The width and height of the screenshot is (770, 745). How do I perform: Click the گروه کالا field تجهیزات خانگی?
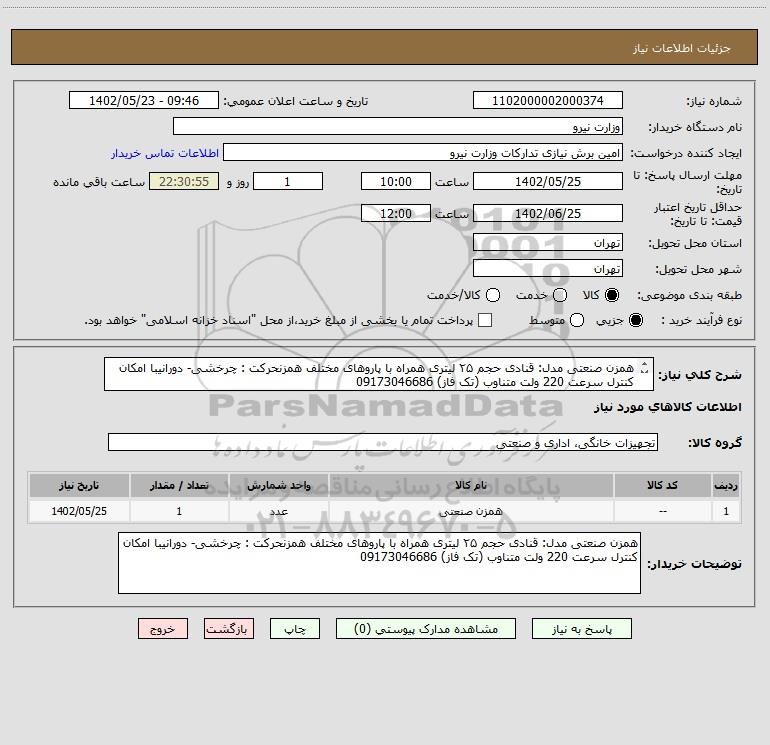[x=383, y=442]
